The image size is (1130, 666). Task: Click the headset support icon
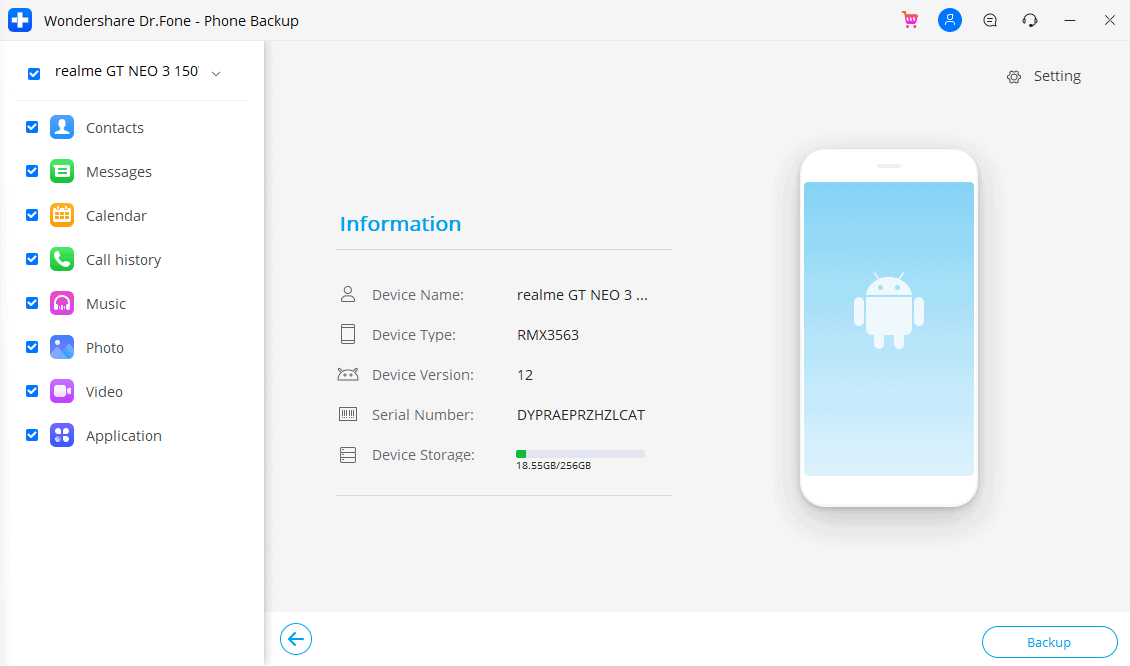(1030, 20)
